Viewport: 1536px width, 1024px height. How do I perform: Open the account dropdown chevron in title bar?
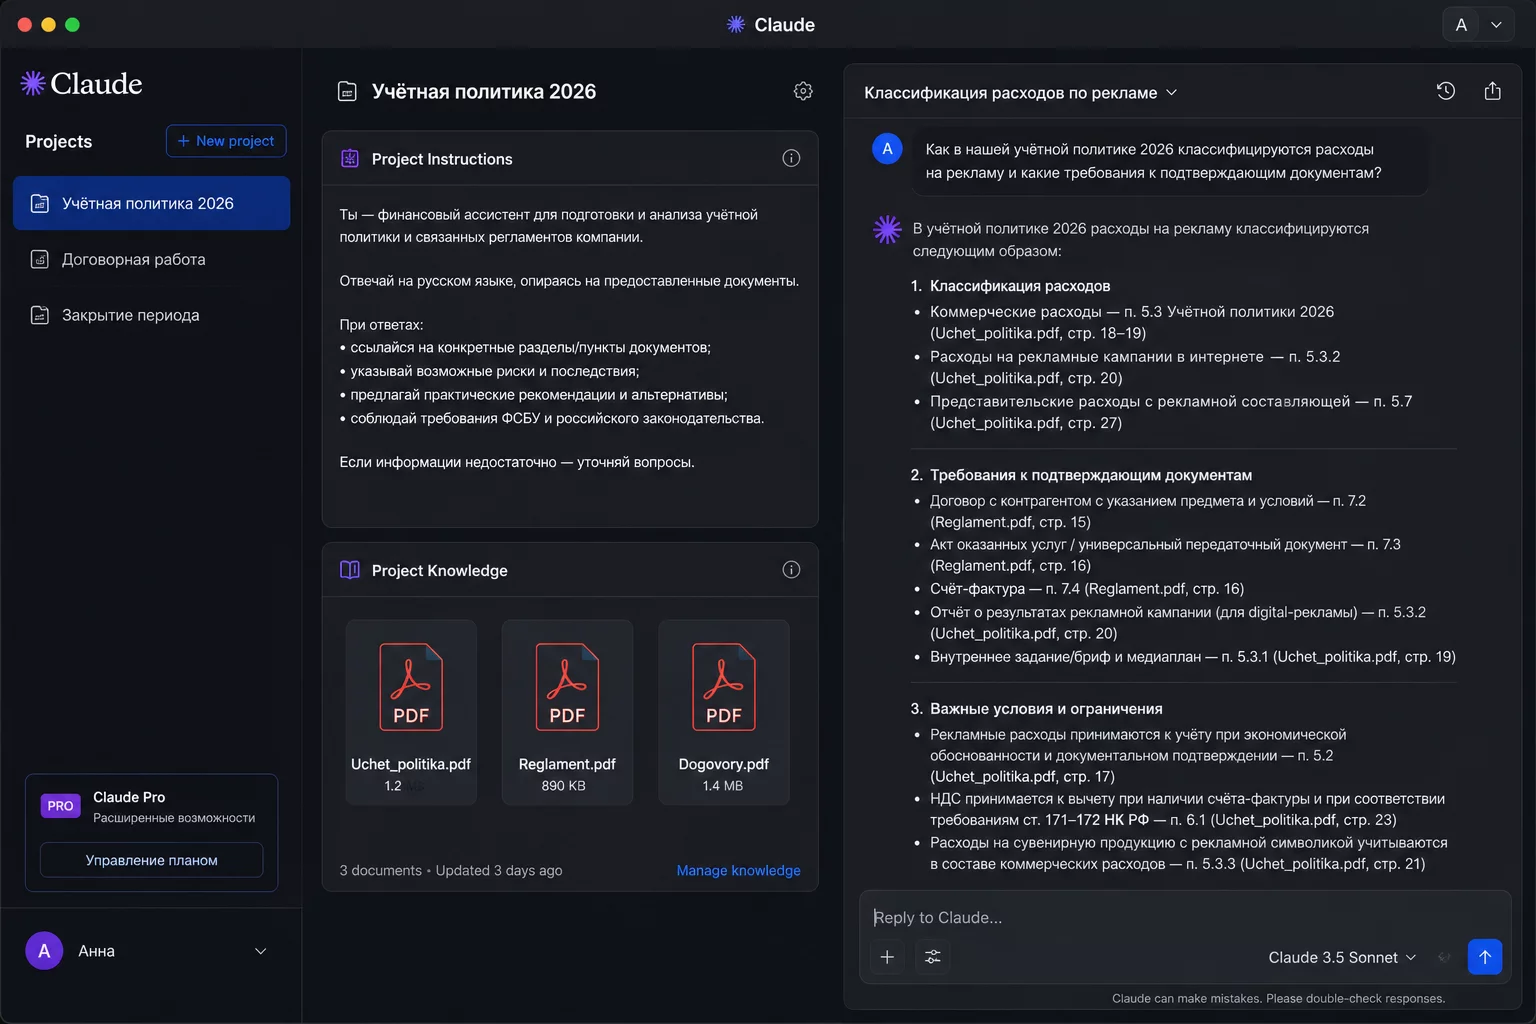coord(1496,25)
